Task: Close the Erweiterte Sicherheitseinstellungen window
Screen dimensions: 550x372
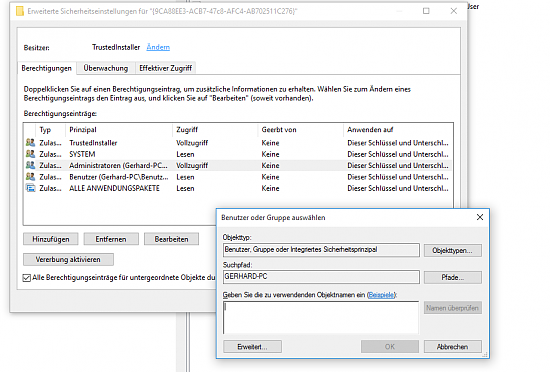Action: coord(454,11)
